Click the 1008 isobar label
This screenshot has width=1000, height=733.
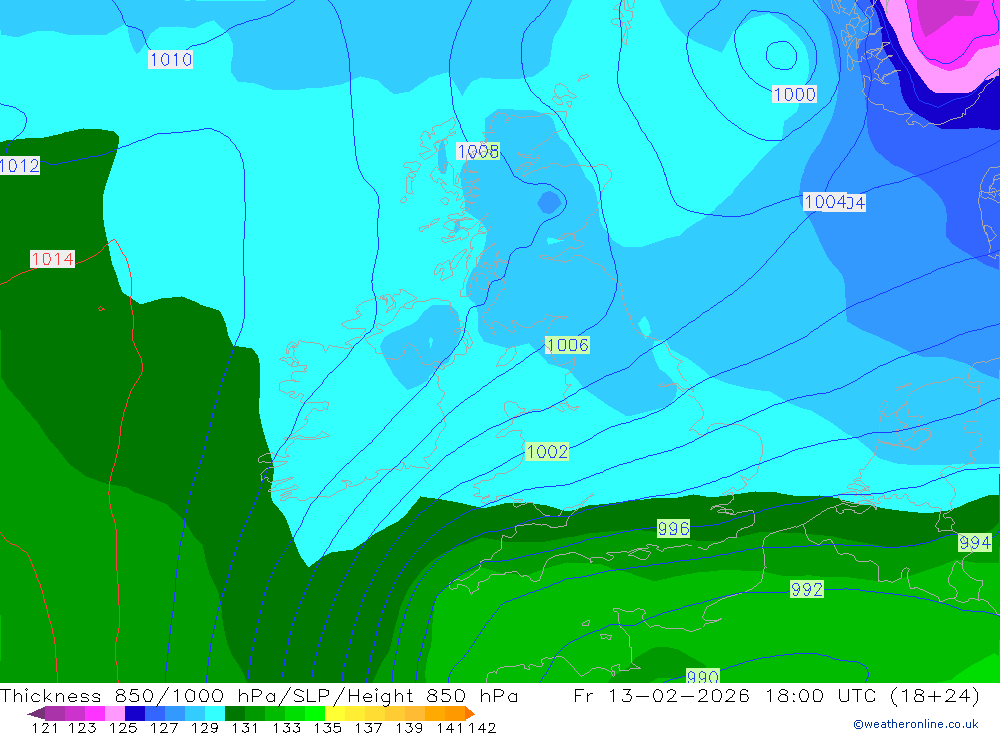point(478,151)
